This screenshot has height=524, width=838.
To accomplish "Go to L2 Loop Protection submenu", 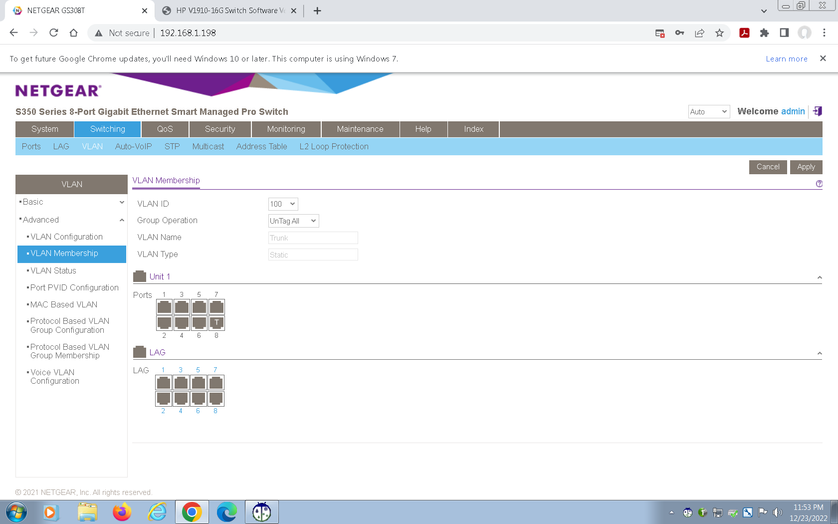I will click(334, 147).
